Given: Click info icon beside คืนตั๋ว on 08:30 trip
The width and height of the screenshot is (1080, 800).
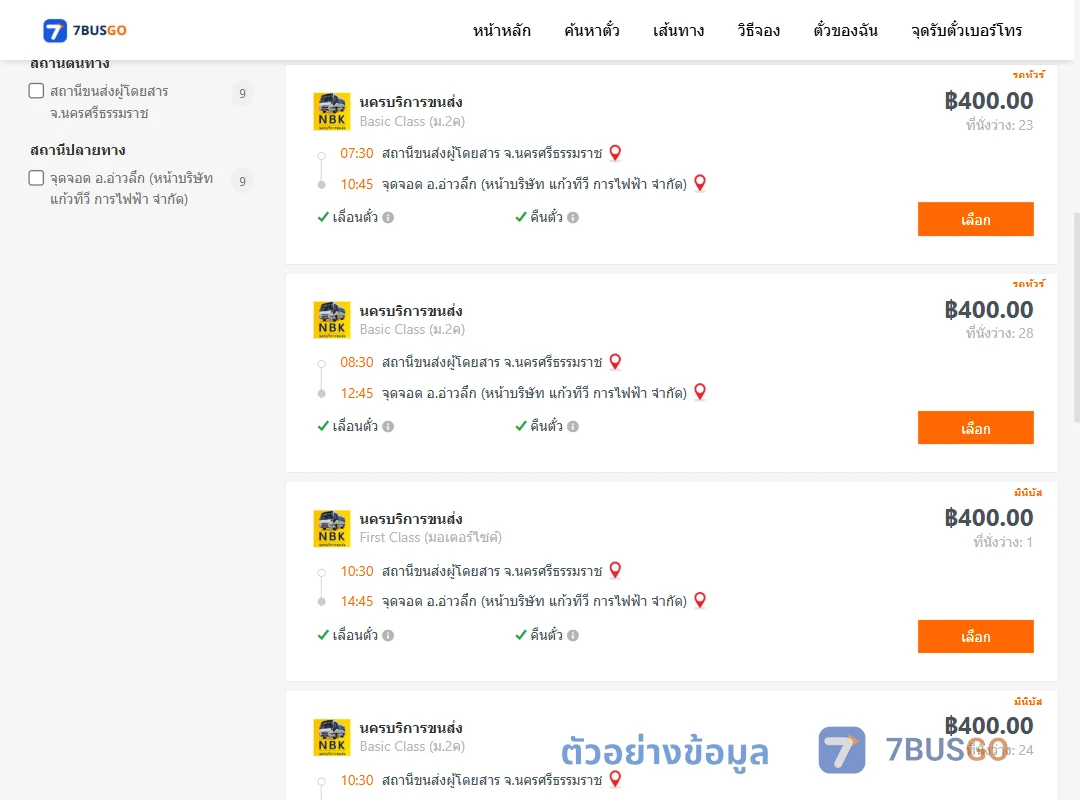Looking at the screenshot, I should (573, 427).
